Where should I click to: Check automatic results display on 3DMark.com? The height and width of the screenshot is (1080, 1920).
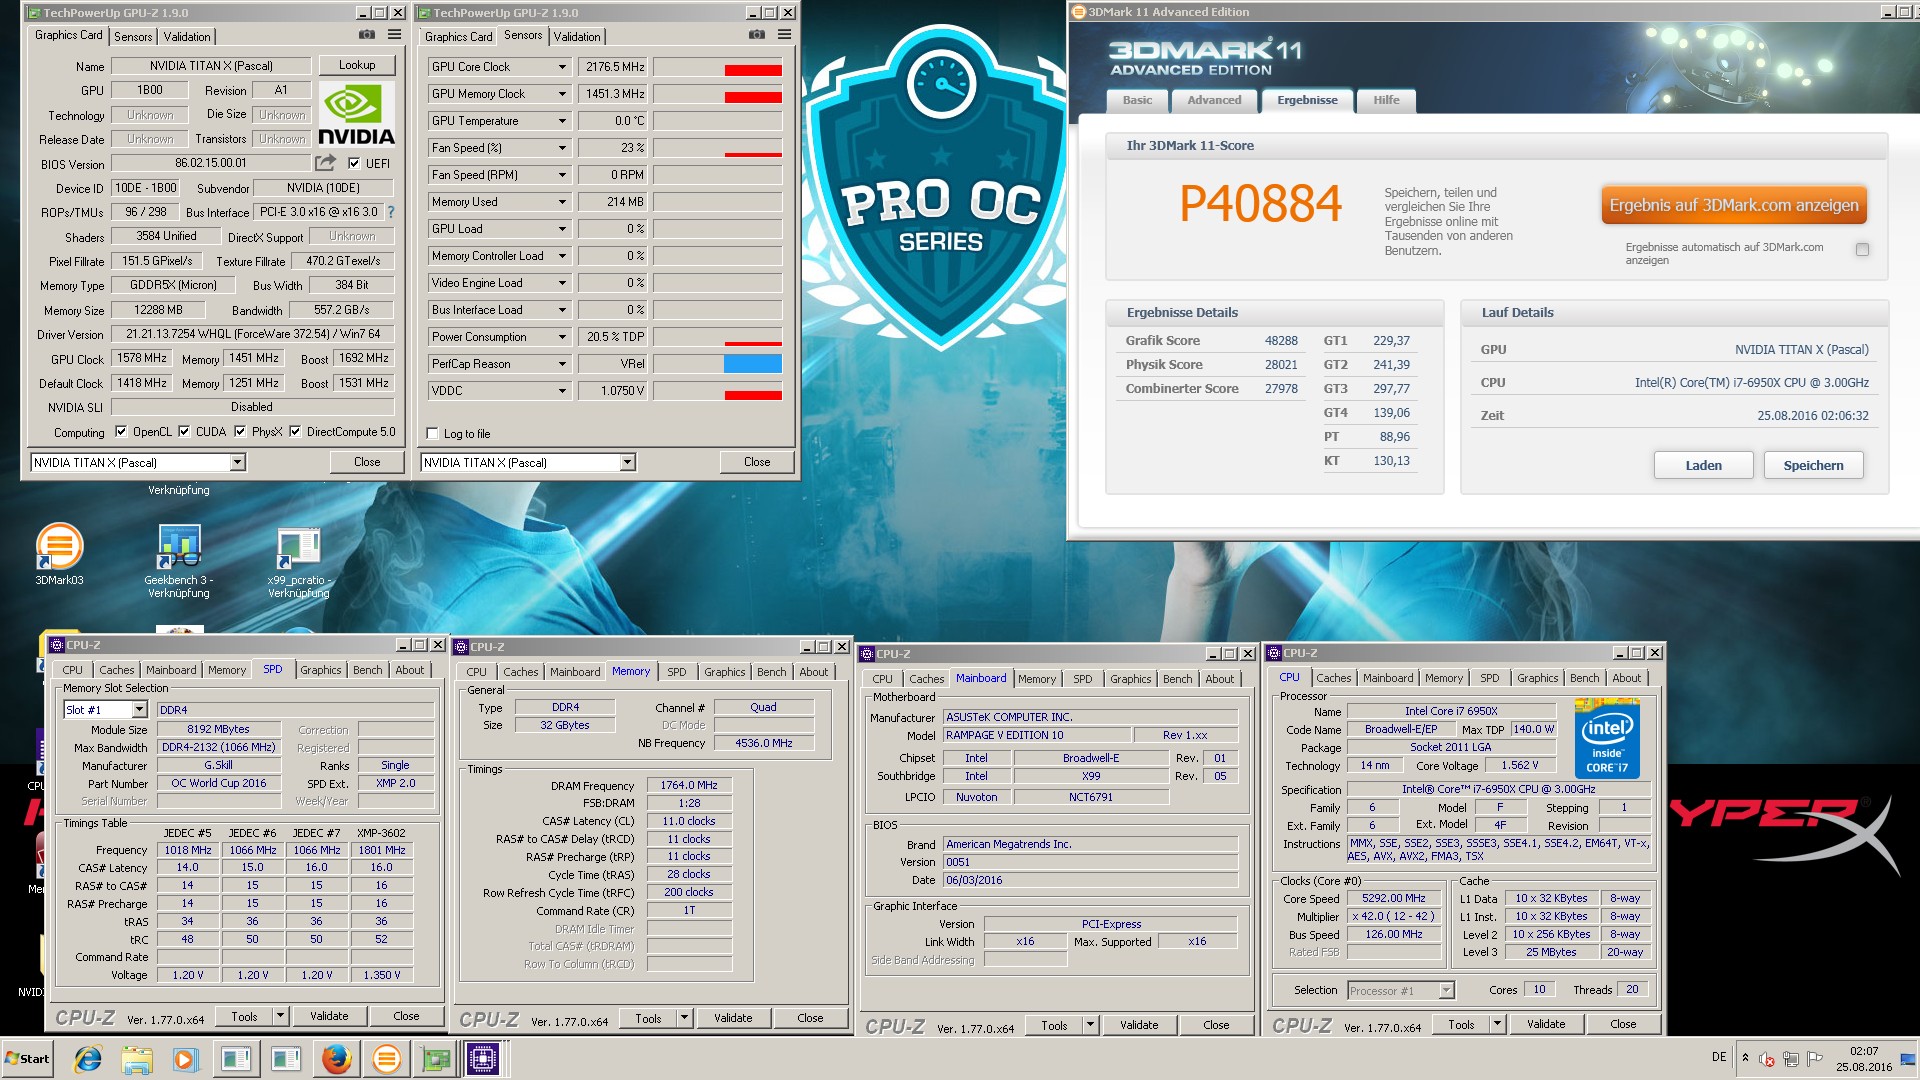(x=1862, y=250)
